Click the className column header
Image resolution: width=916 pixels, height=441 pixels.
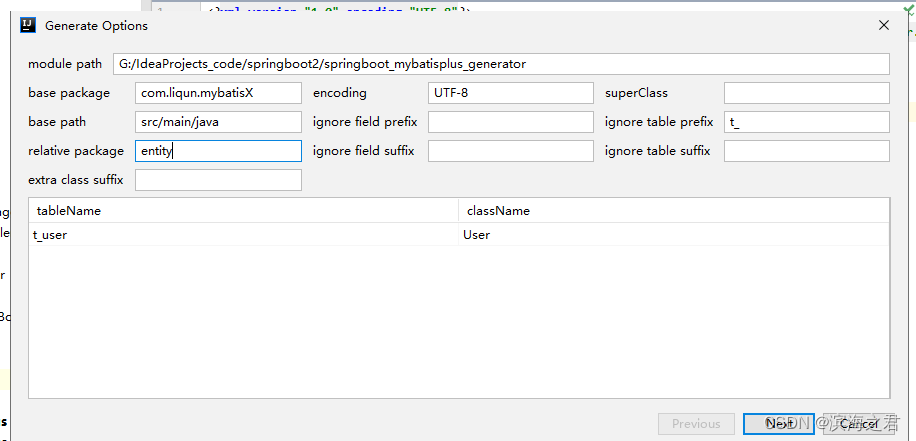coord(674,211)
